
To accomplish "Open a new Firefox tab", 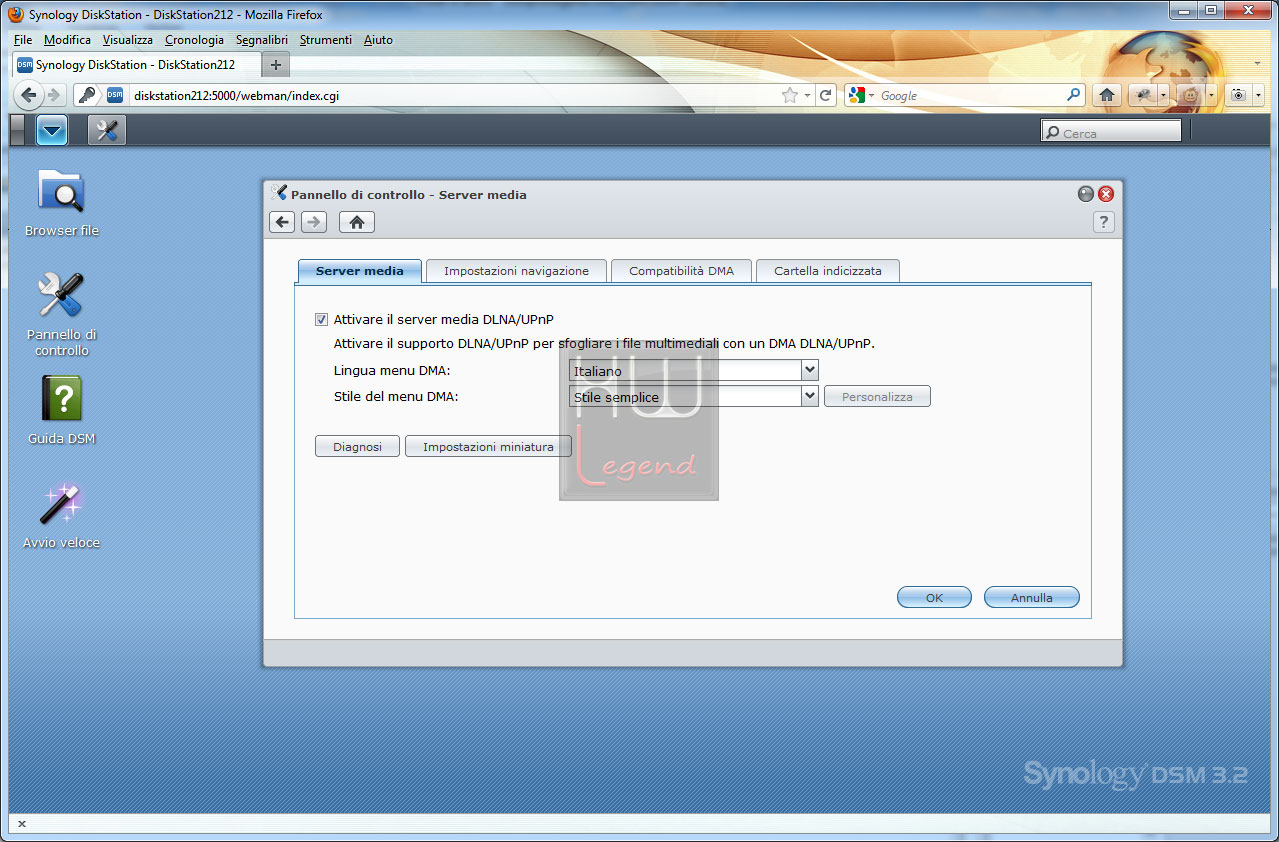I will click(x=277, y=64).
